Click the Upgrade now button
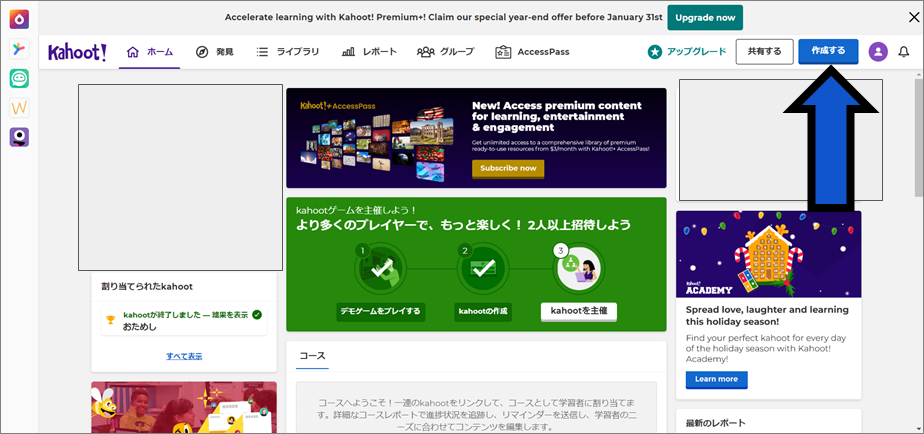This screenshot has width=924, height=434. (x=705, y=18)
